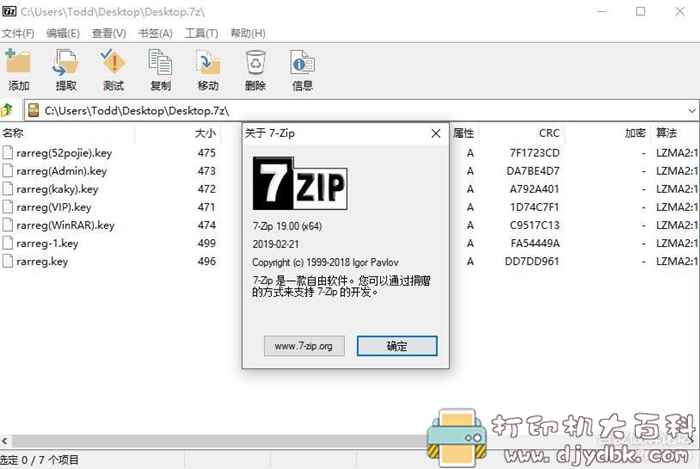Click CRC value 7F1723CD

tap(534, 153)
